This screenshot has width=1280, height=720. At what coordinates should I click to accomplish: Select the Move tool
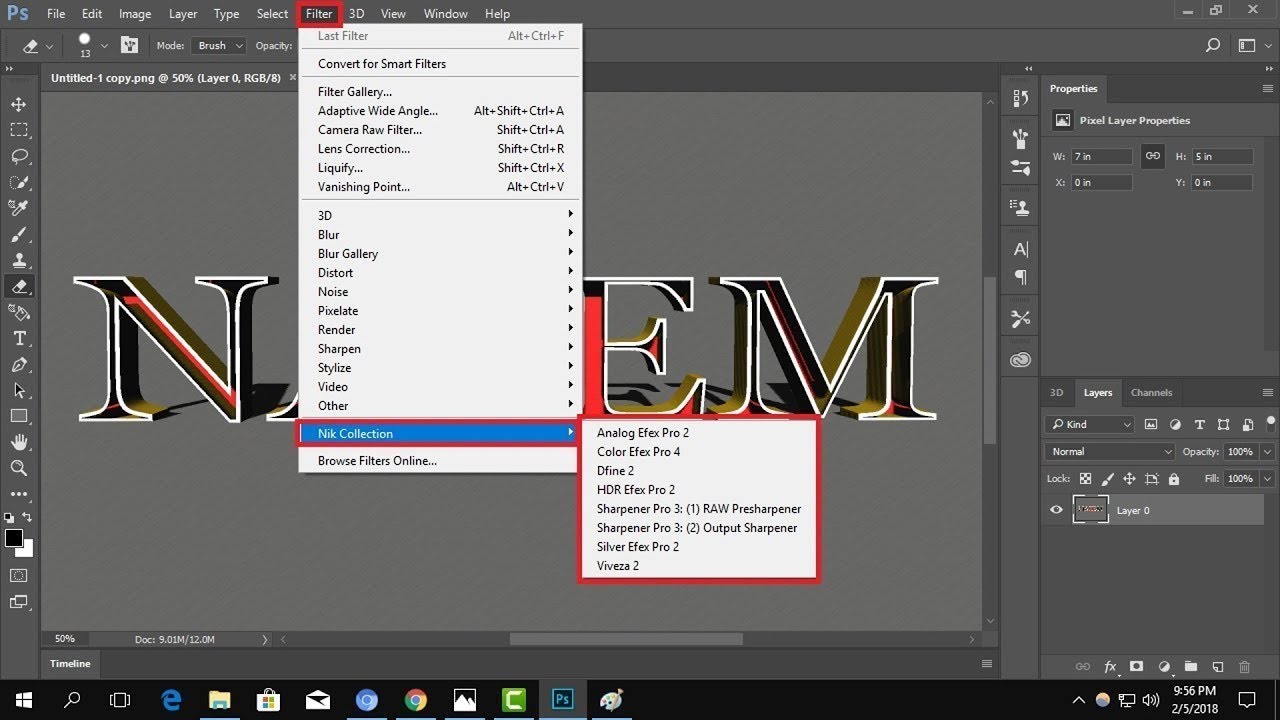[x=19, y=104]
